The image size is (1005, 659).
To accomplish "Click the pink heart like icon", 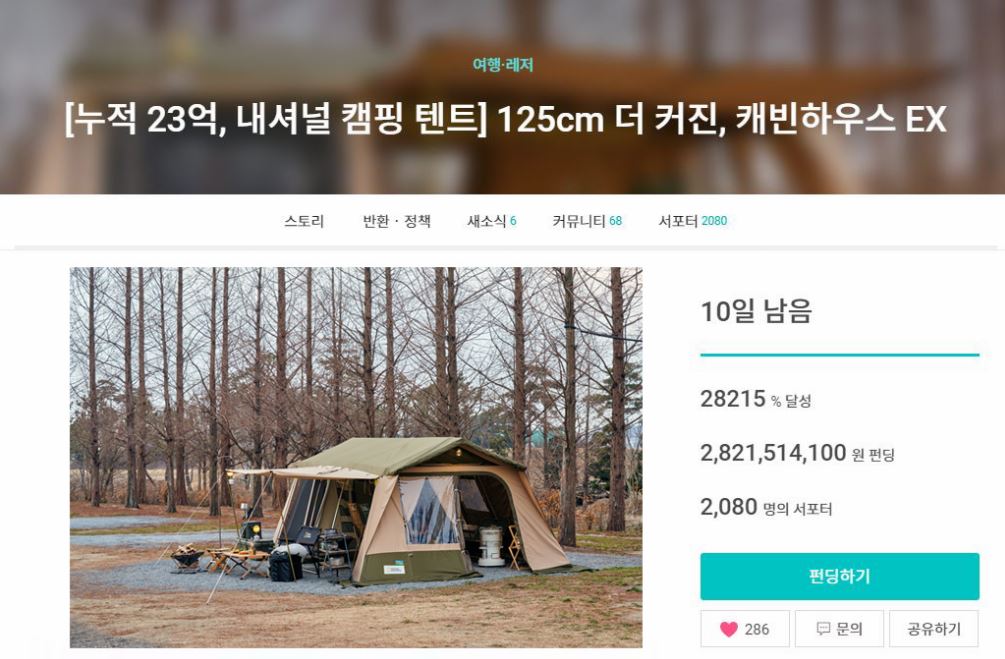I will tap(729, 629).
